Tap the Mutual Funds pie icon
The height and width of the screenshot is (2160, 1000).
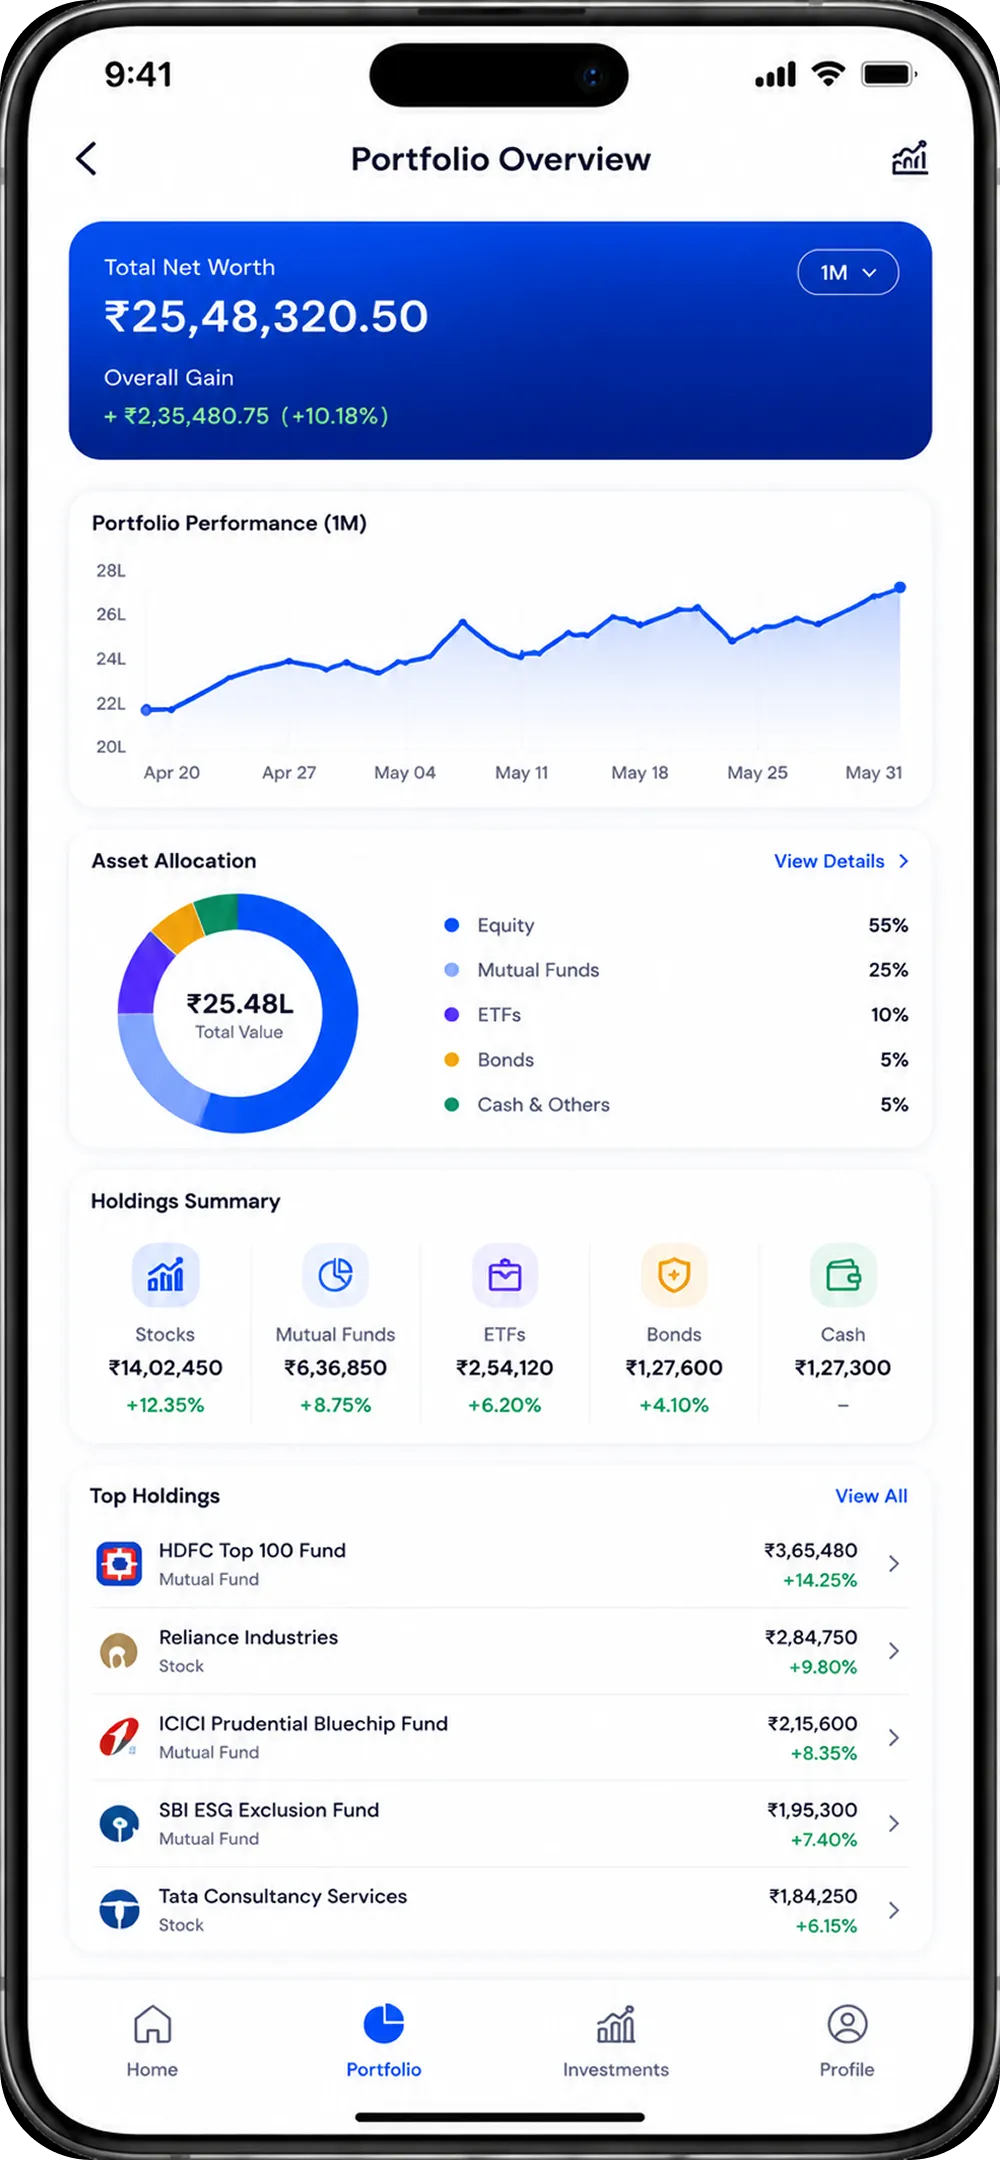[x=335, y=1275]
